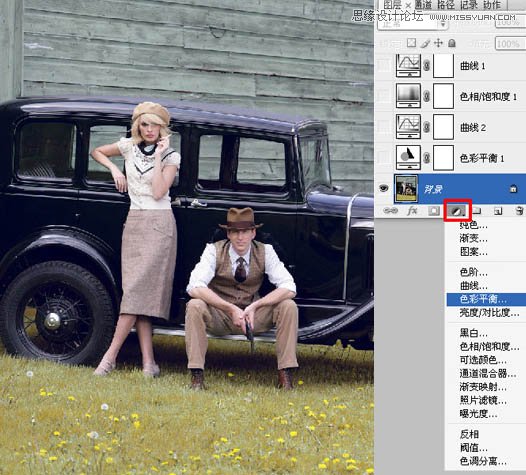Select the 色彩平衡 1 mask thumbnail
This screenshot has height=475, width=526.
pyautogui.click(x=443, y=158)
